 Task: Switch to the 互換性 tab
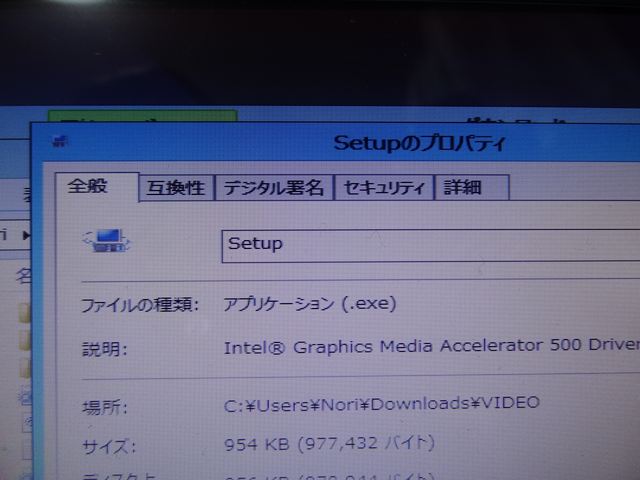176,188
